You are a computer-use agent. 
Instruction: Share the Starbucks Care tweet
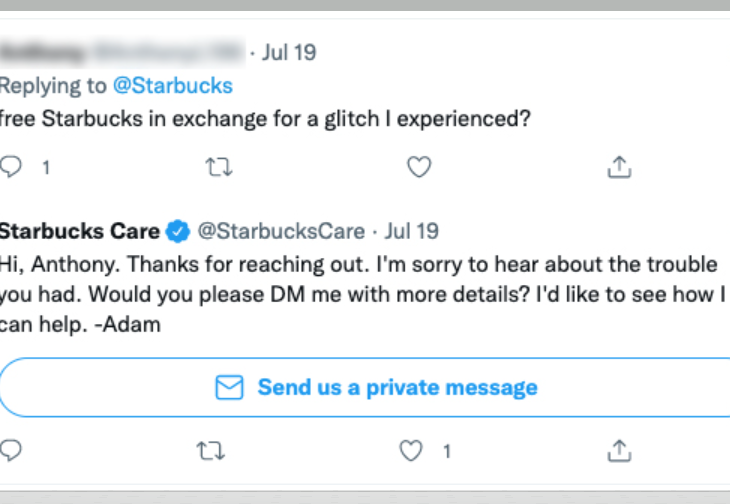pyautogui.click(x=619, y=450)
